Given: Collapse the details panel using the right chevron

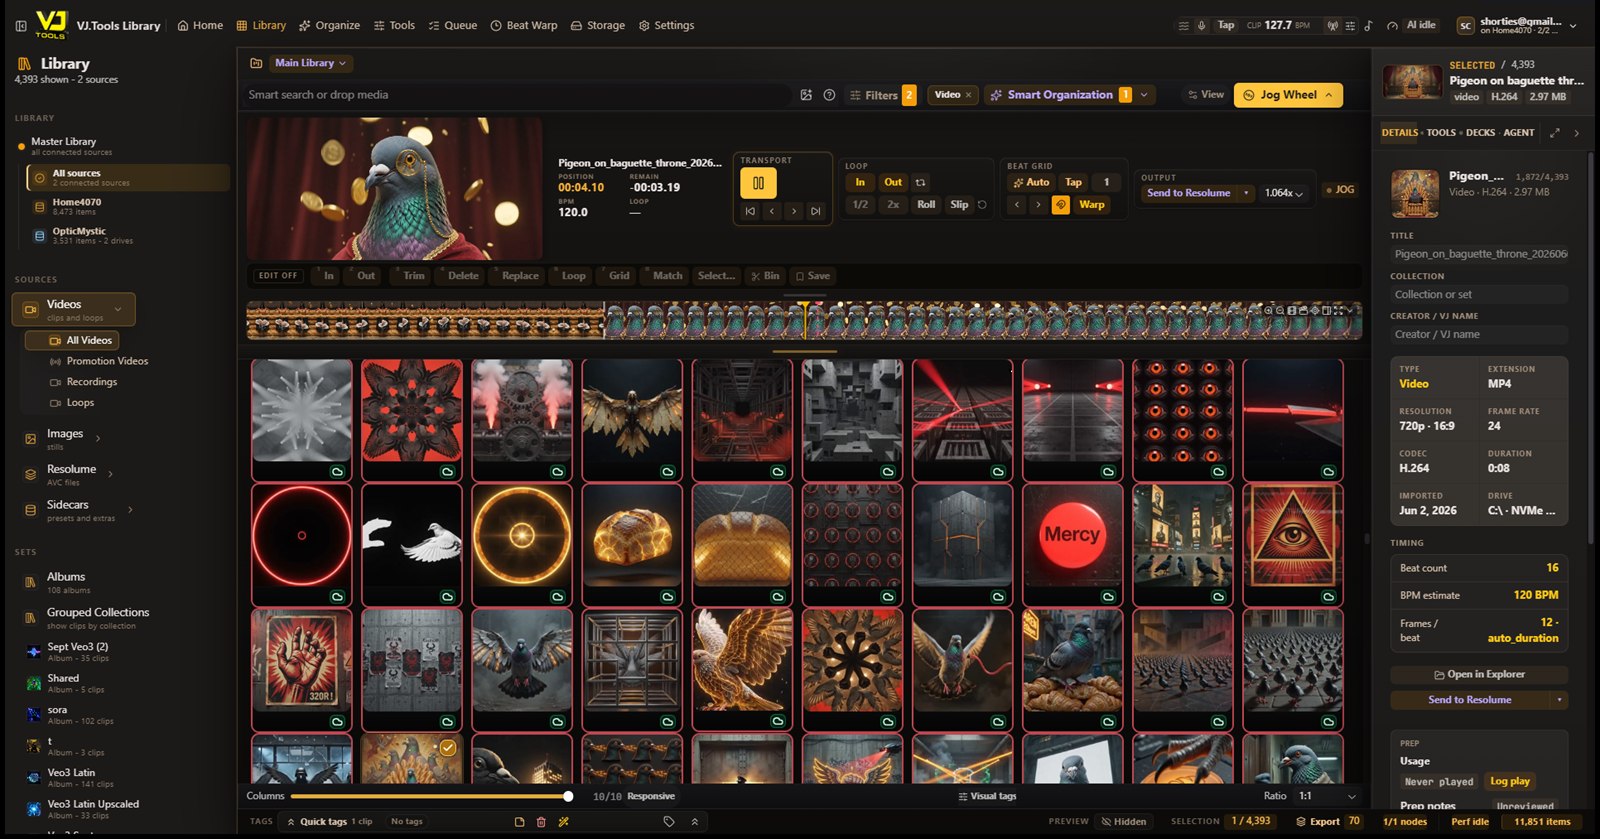Looking at the screenshot, I should pyautogui.click(x=1577, y=132).
